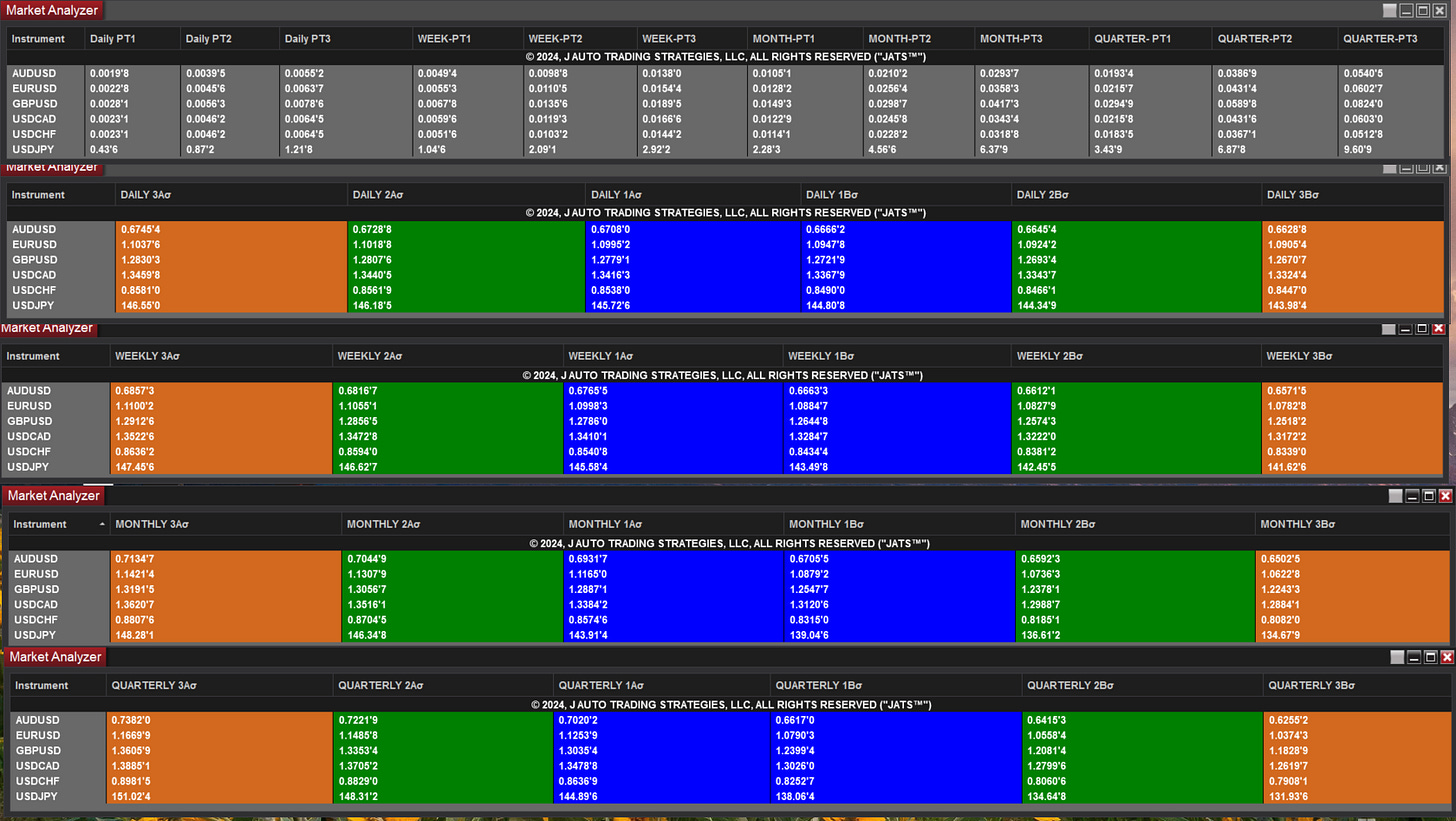Click the orange cell with value 151.02'4
The width and height of the screenshot is (1456, 821).
219,797
